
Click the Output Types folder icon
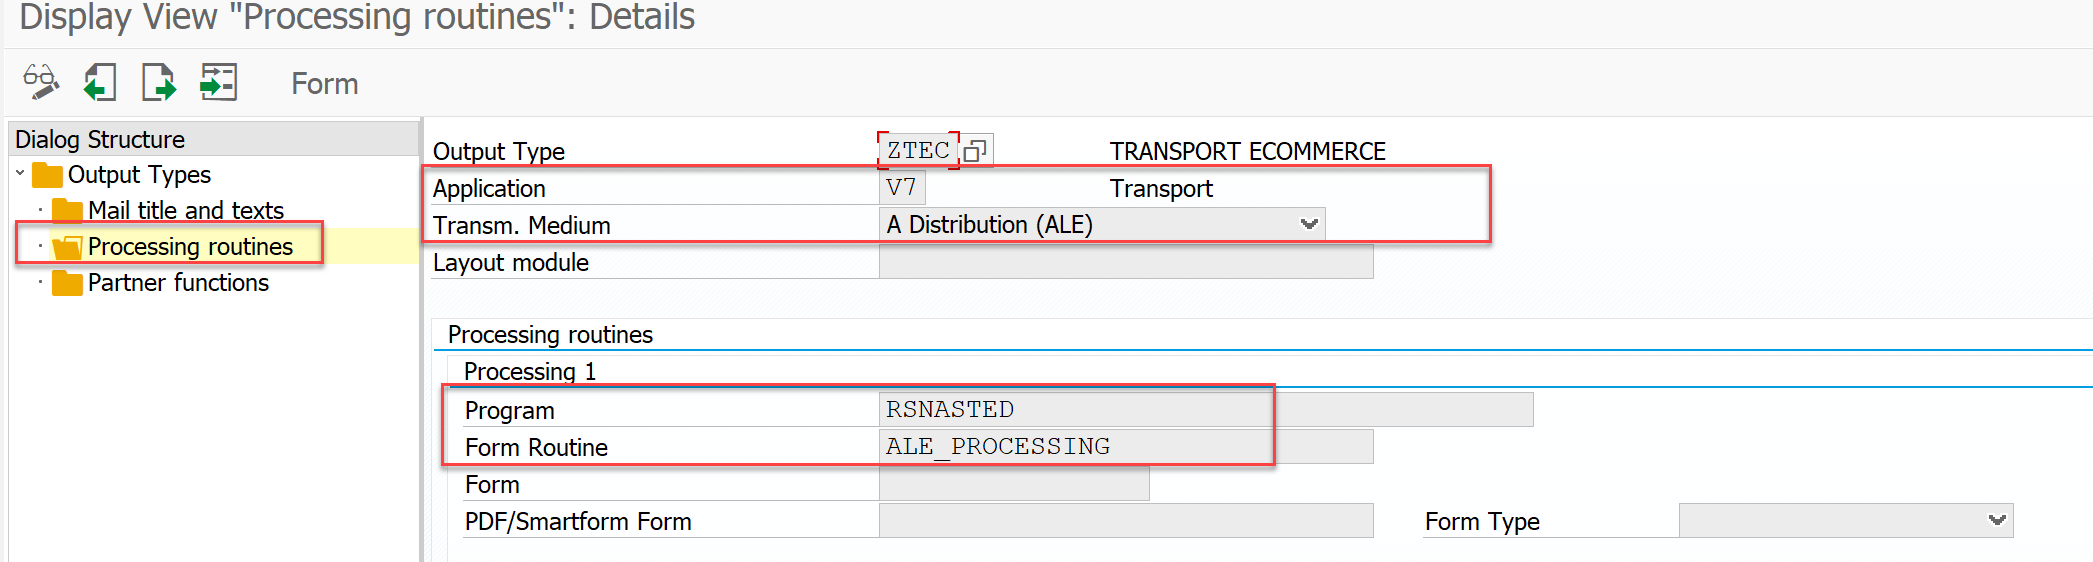click(47, 175)
